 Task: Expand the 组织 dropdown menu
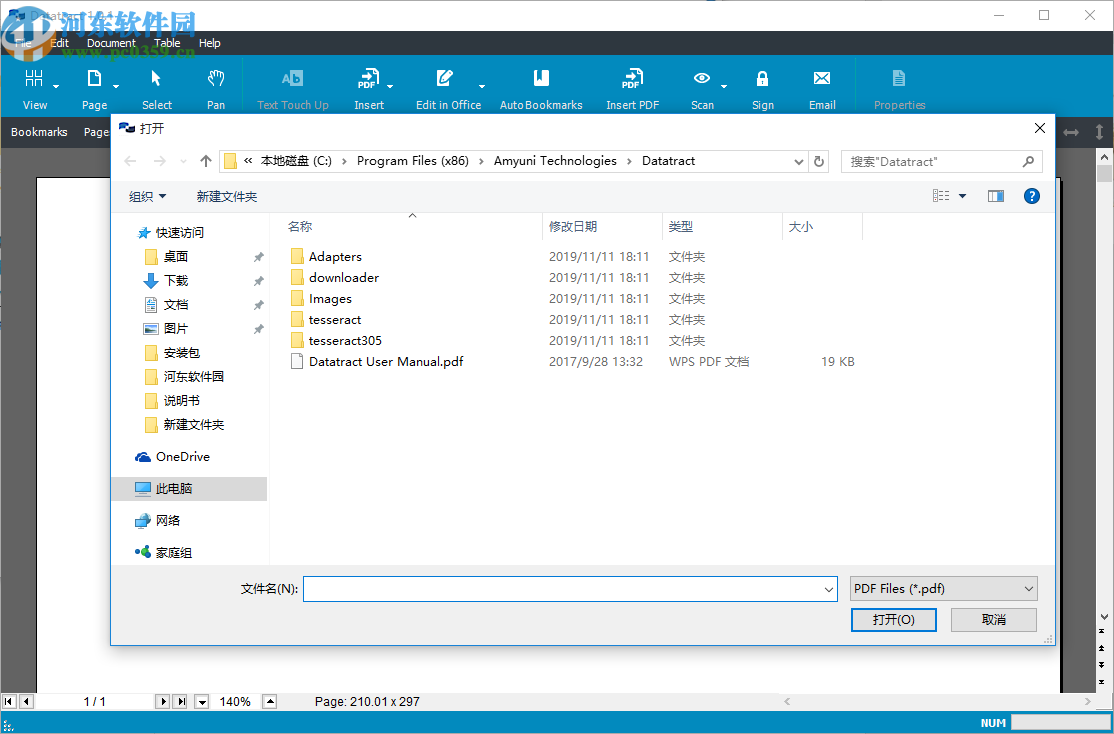point(147,195)
